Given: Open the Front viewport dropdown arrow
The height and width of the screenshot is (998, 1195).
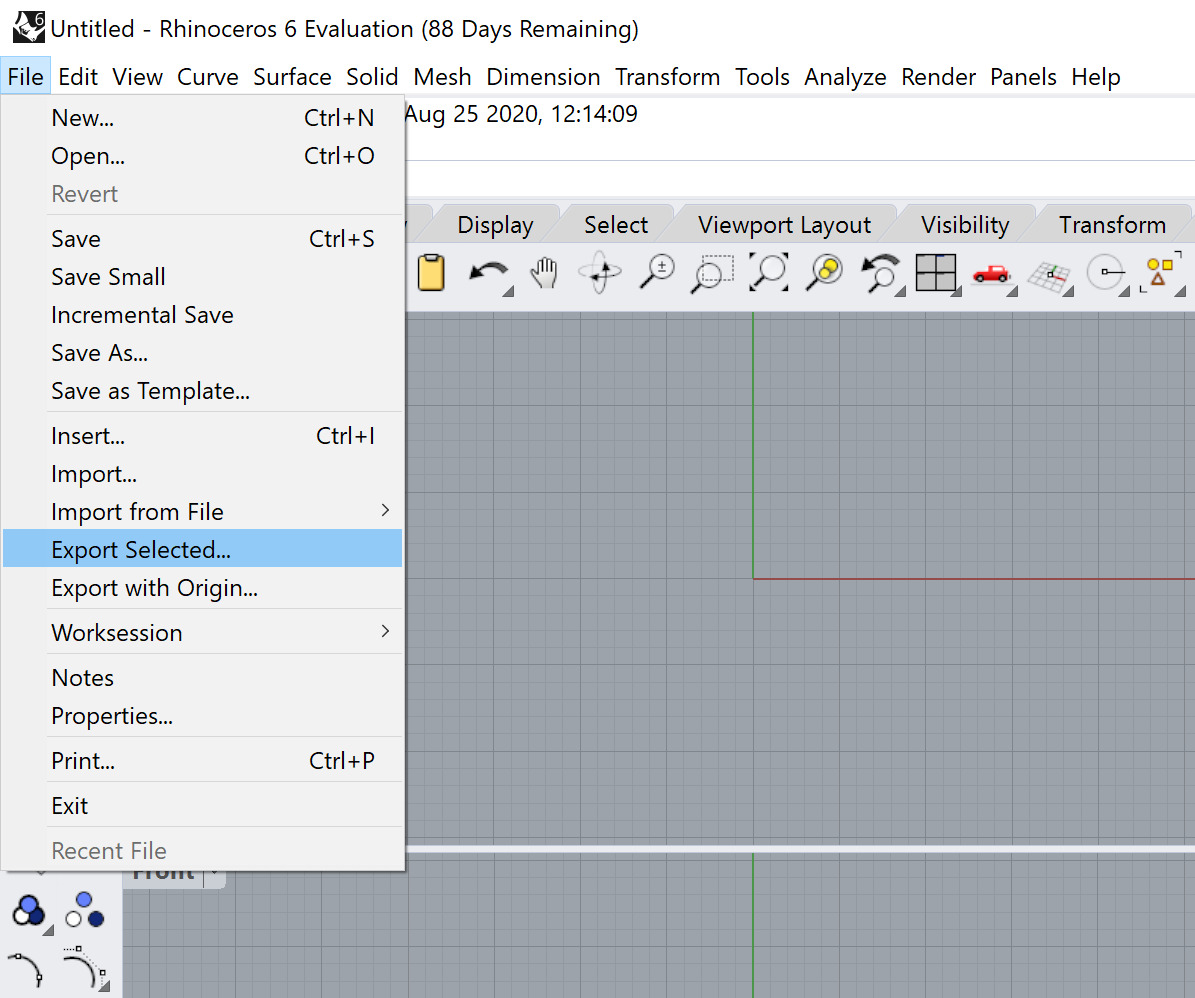Looking at the screenshot, I should coord(214,875).
